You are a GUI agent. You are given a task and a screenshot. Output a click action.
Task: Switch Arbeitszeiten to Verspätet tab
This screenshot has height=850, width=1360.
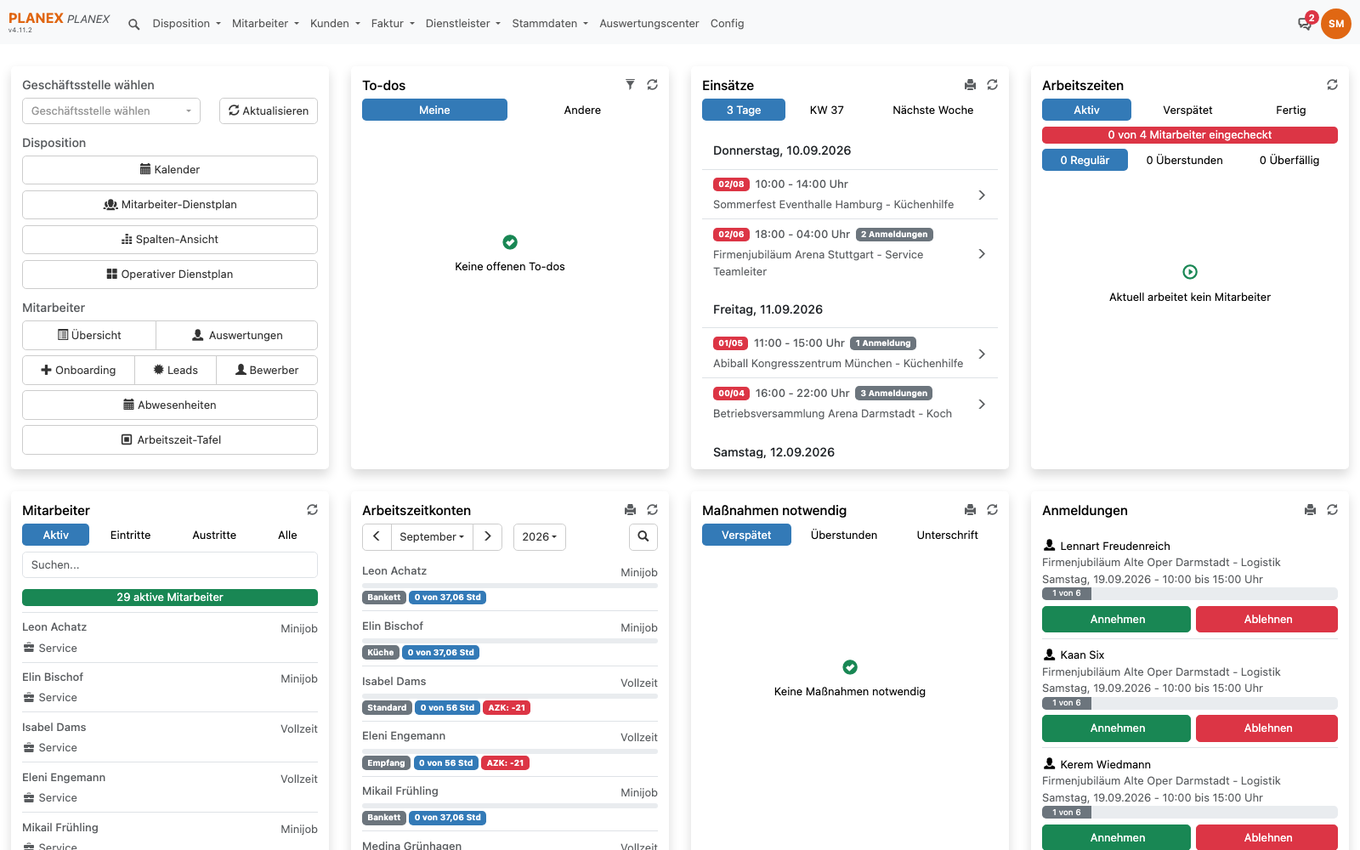(x=1188, y=110)
